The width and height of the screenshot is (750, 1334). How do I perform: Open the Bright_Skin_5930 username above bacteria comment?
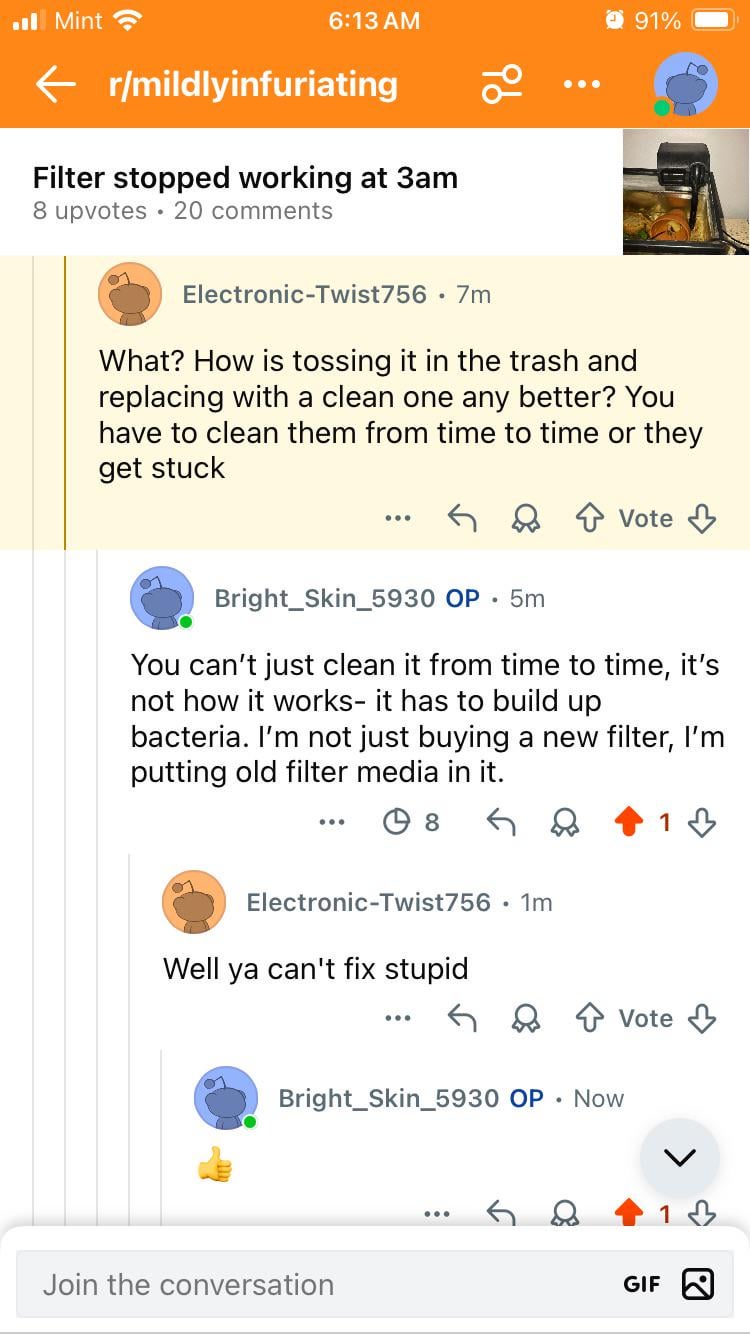(324, 598)
